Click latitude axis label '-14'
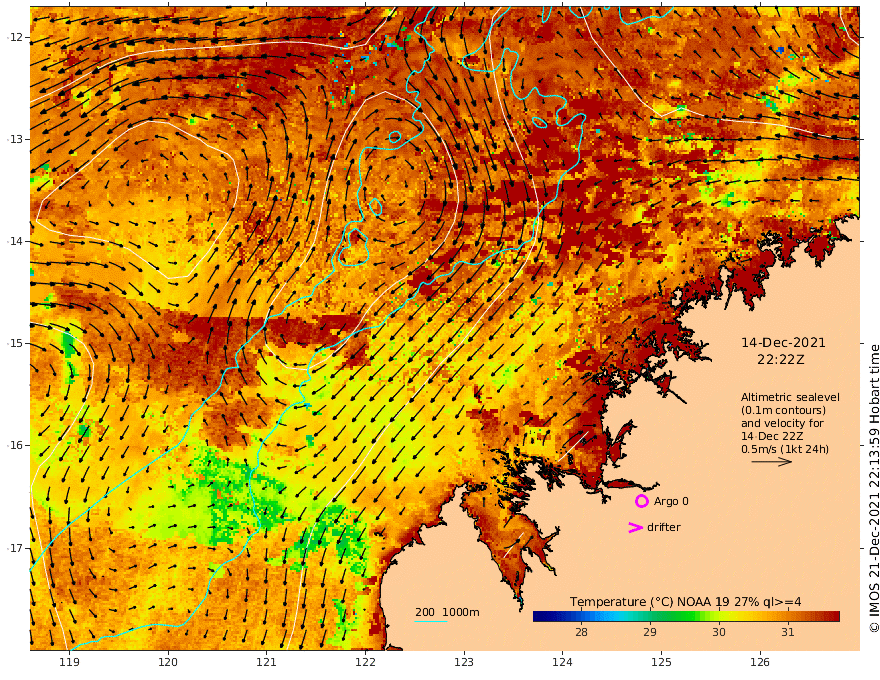880x680 pixels. click(15, 241)
